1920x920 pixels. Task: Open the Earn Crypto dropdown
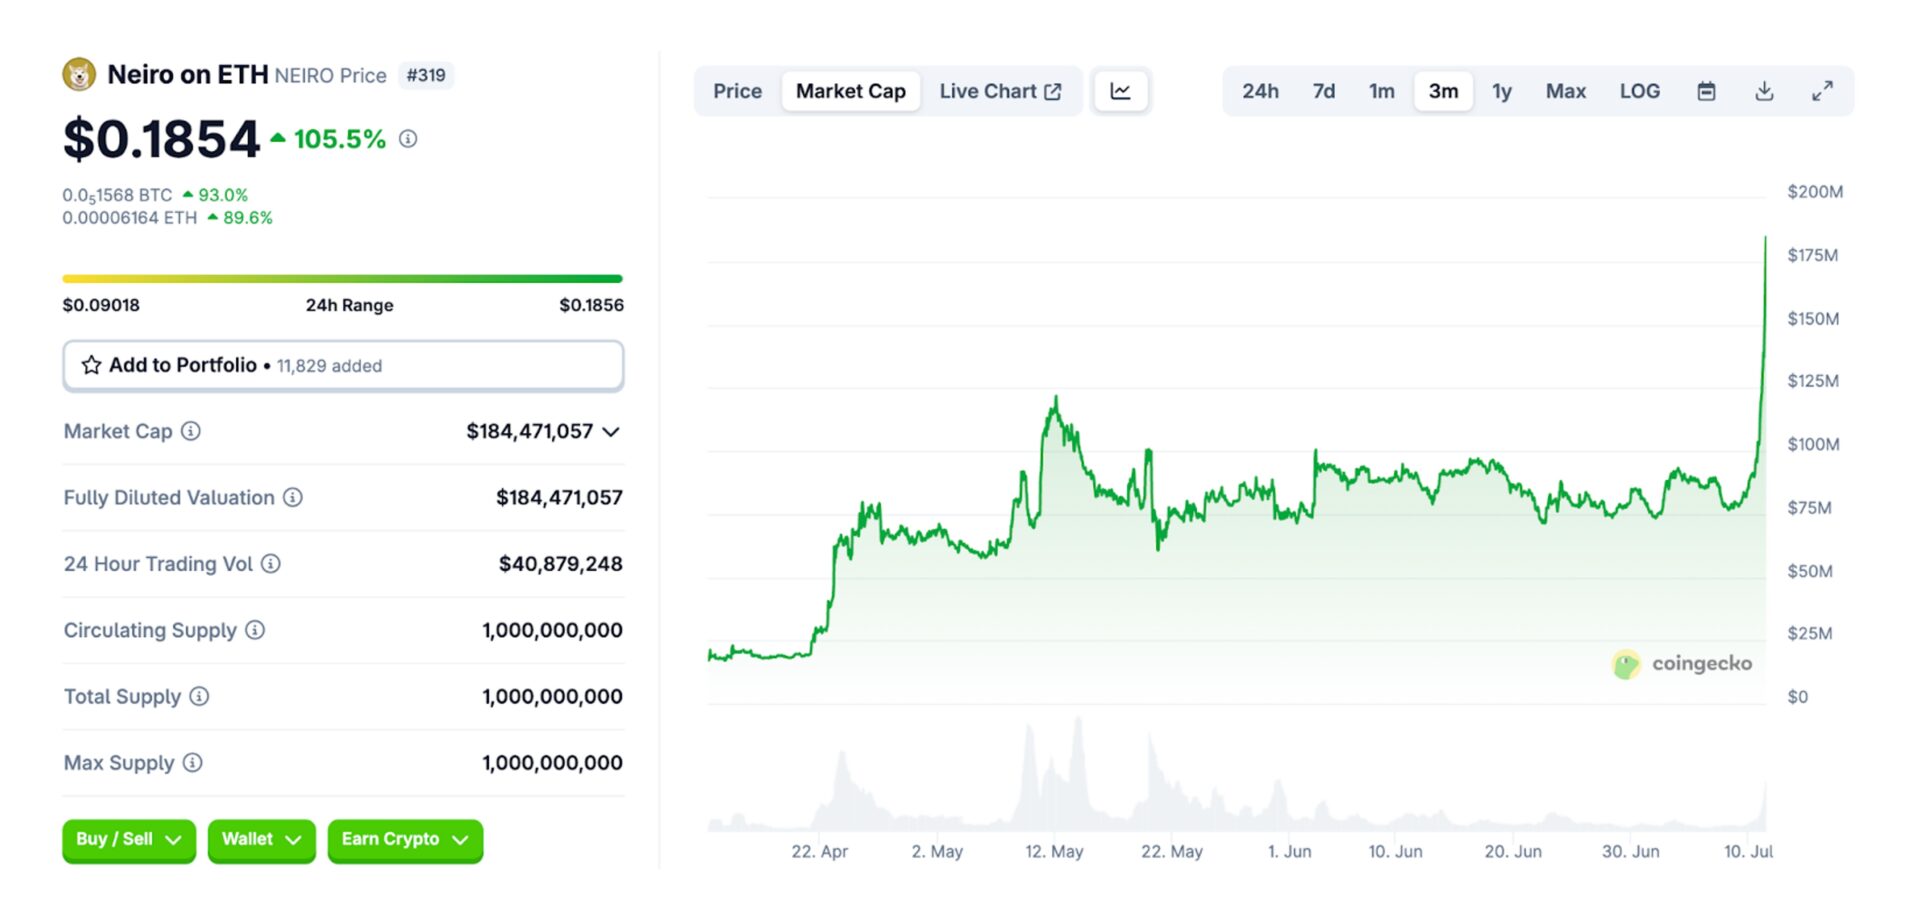pos(405,840)
